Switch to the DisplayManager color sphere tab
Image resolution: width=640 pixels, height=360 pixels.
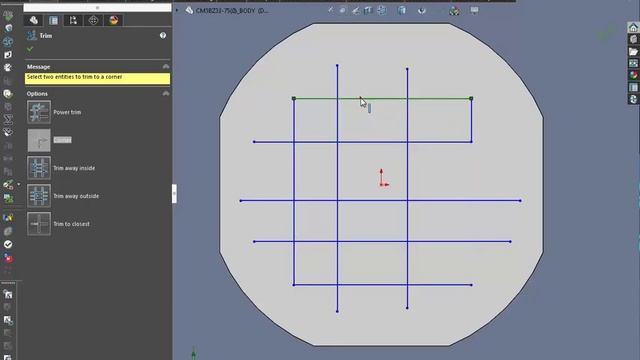click(113, 20)
